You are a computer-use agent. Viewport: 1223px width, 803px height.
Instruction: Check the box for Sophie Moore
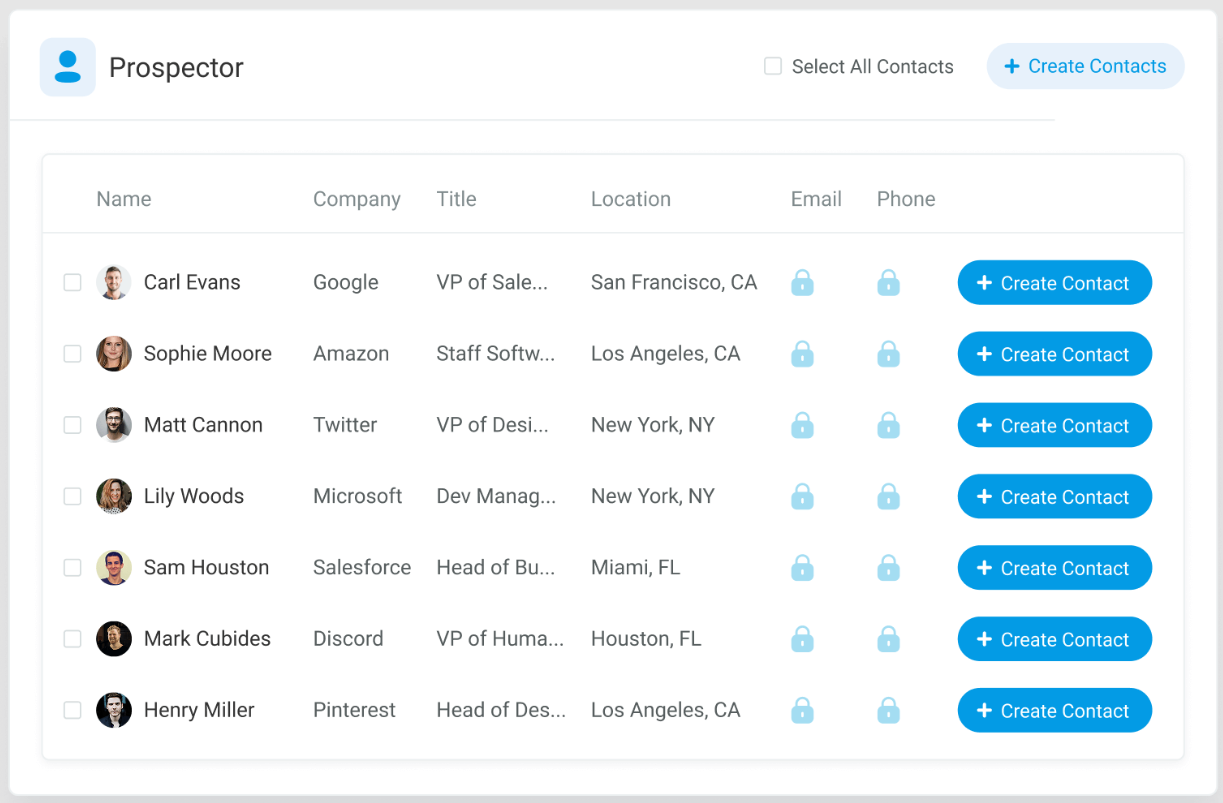[x=72, y=353]
